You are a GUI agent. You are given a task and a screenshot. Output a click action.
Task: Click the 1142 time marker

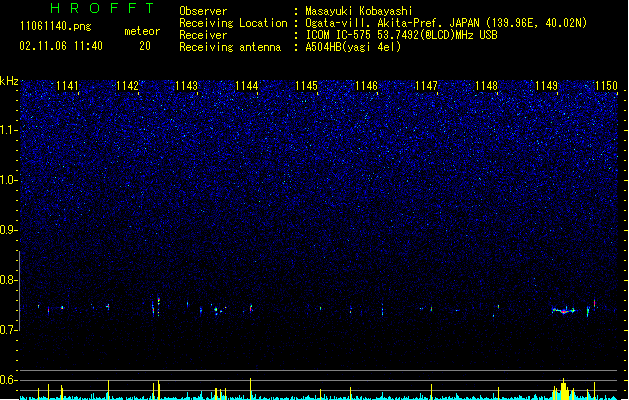[127, 86]
